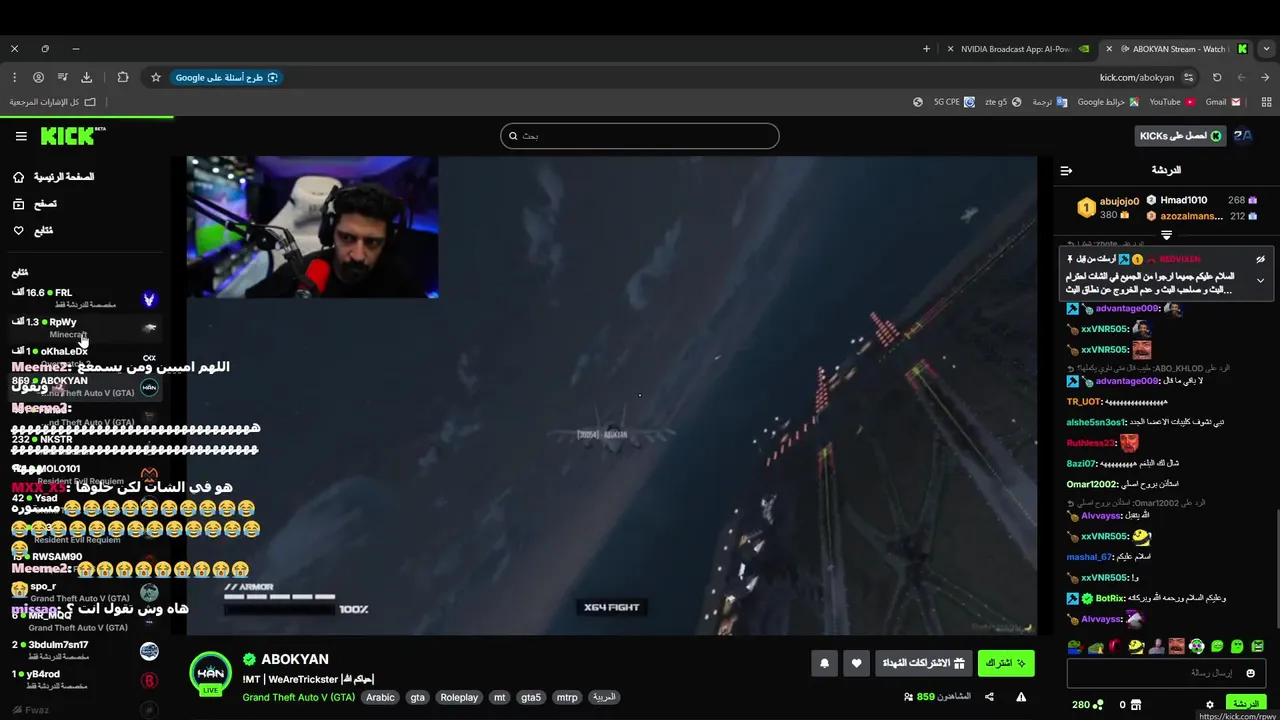
Task: Open the zte g5 bookmark
Action: point(1003,102)
